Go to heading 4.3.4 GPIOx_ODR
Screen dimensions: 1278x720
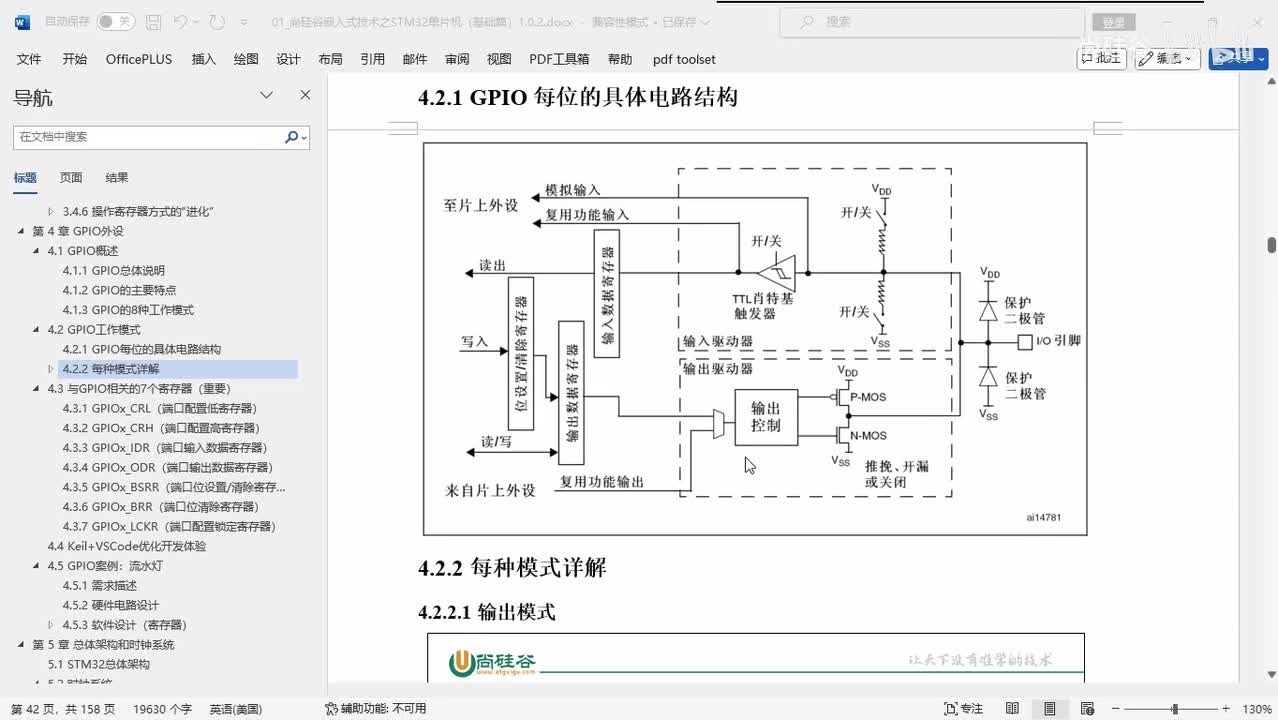pyautogui.click(x=167, y=467)
